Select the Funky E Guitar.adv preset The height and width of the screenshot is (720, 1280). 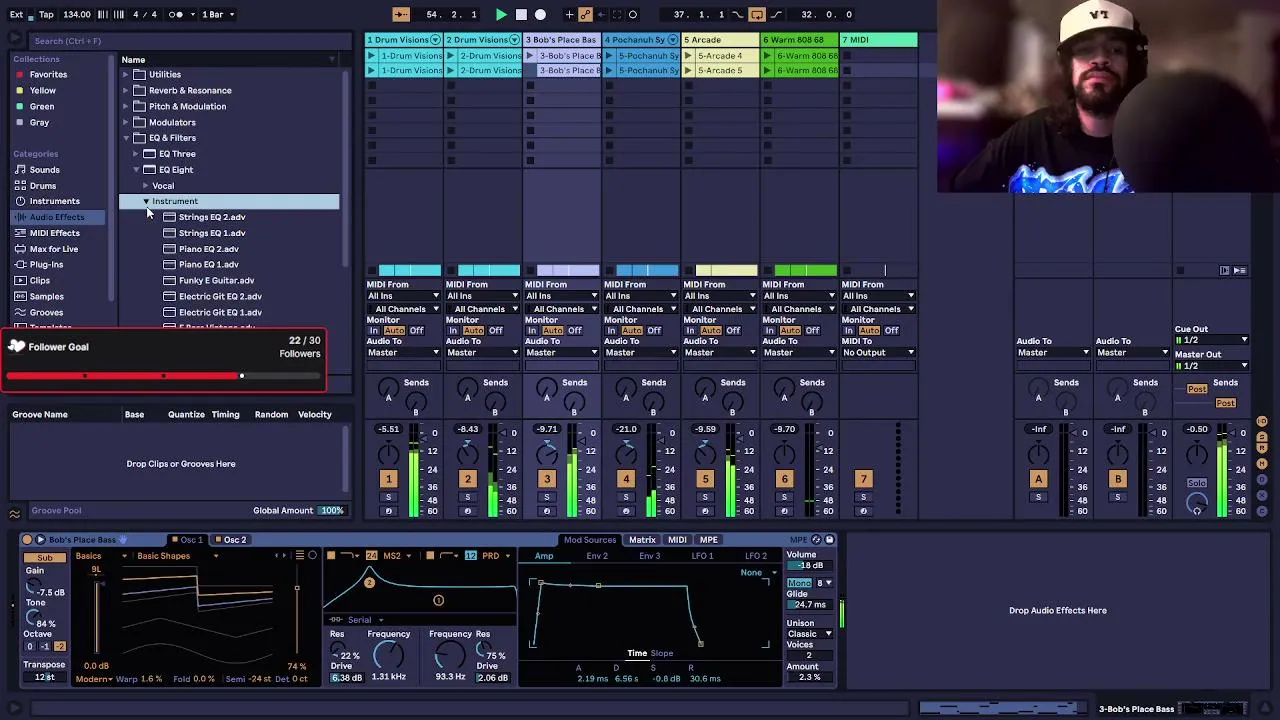[216, 281]
